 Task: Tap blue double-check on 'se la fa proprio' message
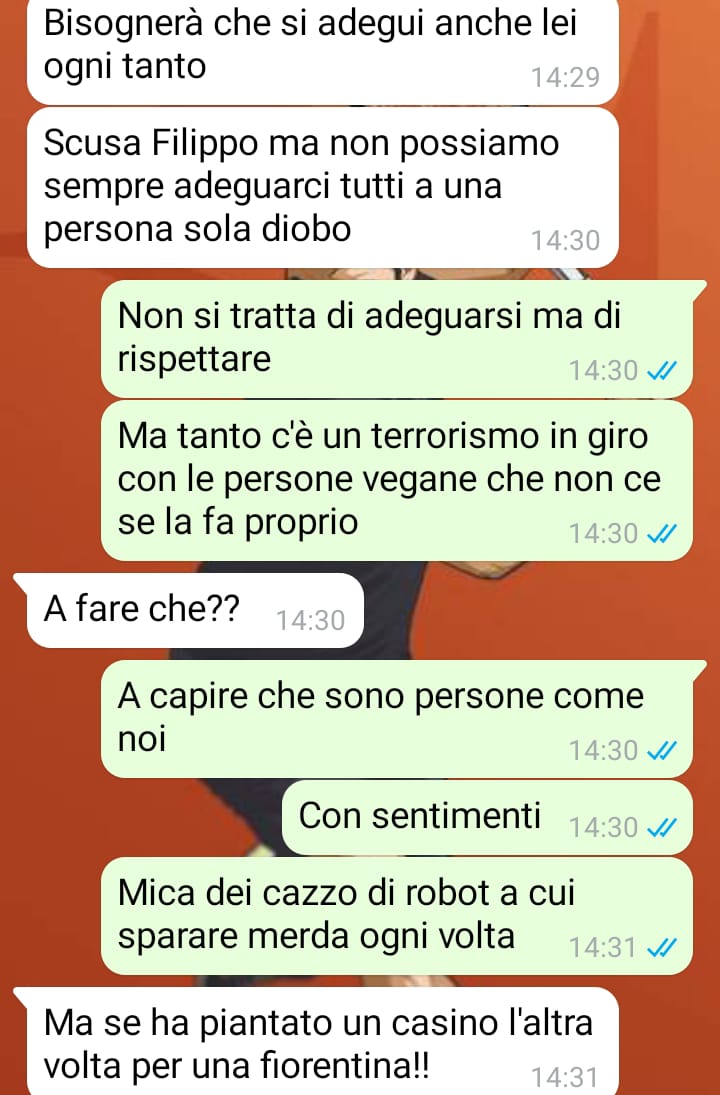click(661, 534)
